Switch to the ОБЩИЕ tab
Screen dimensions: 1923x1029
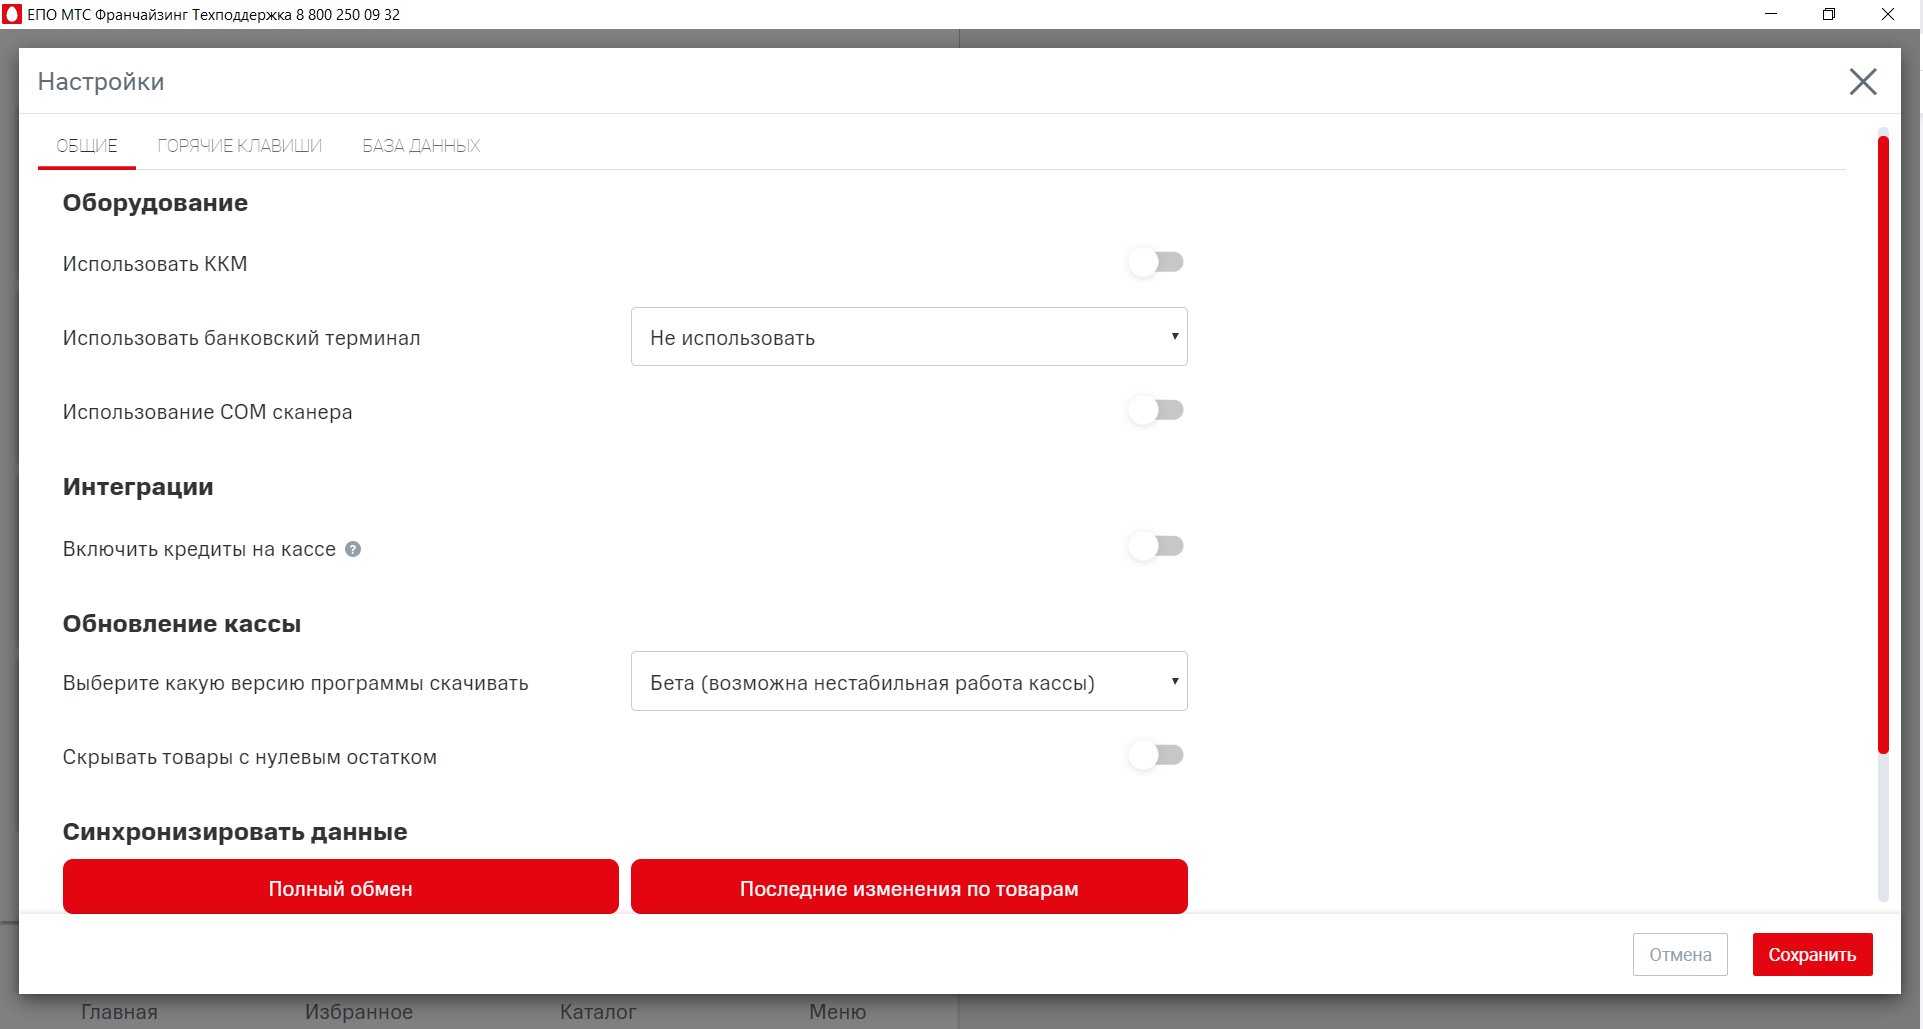[x=87, y=146]
